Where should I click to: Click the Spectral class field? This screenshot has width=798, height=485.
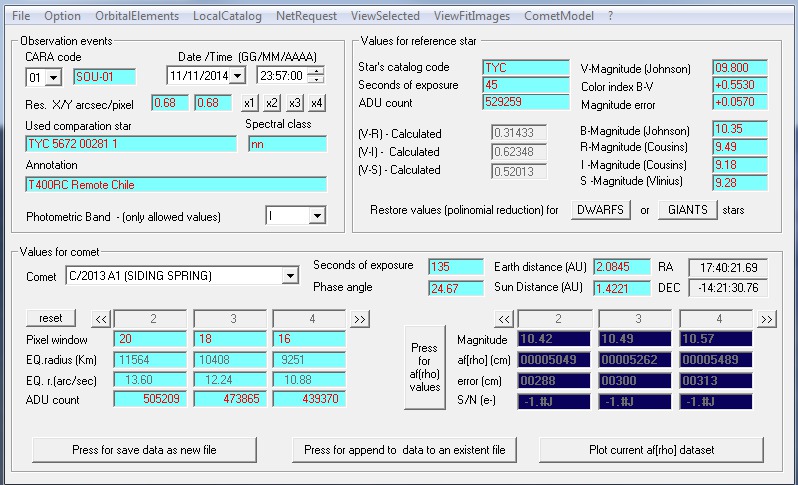tap(287, 144)
